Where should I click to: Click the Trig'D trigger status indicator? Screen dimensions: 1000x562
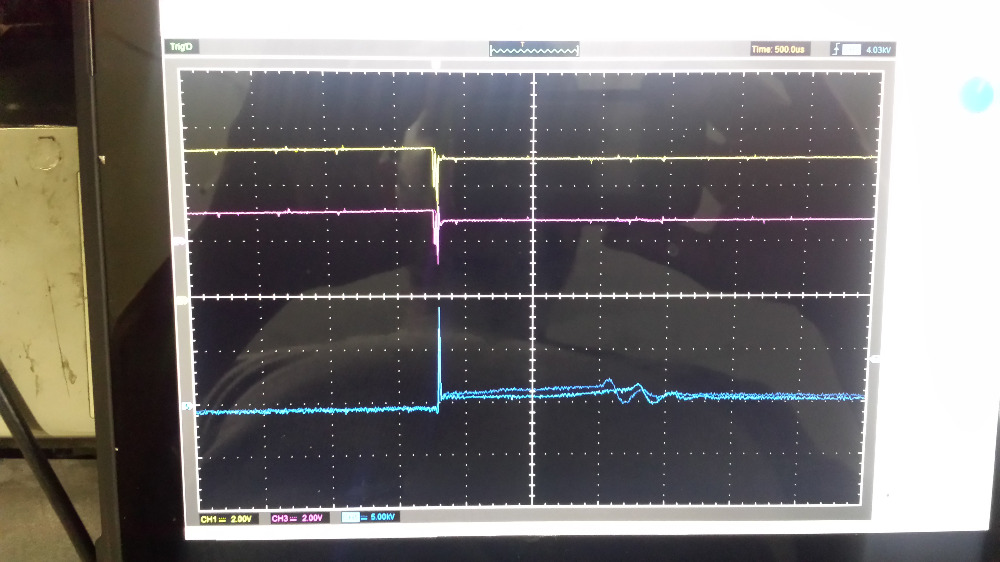pyautogui.click(x=182, y=47)
